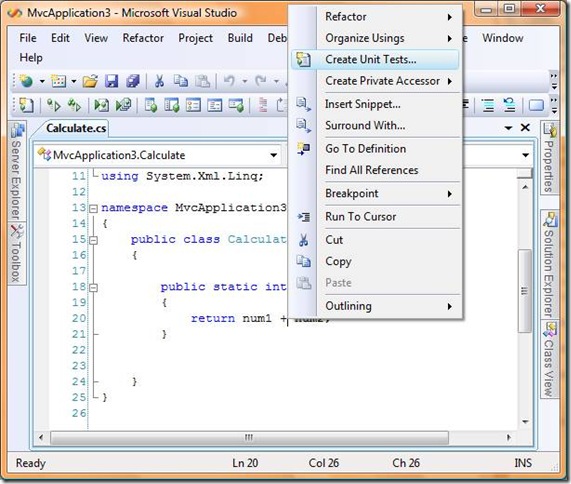The image size is (571, 484).
Task: Click the Debug Tests in Current Context icon
Action: [x=102, y=106]
